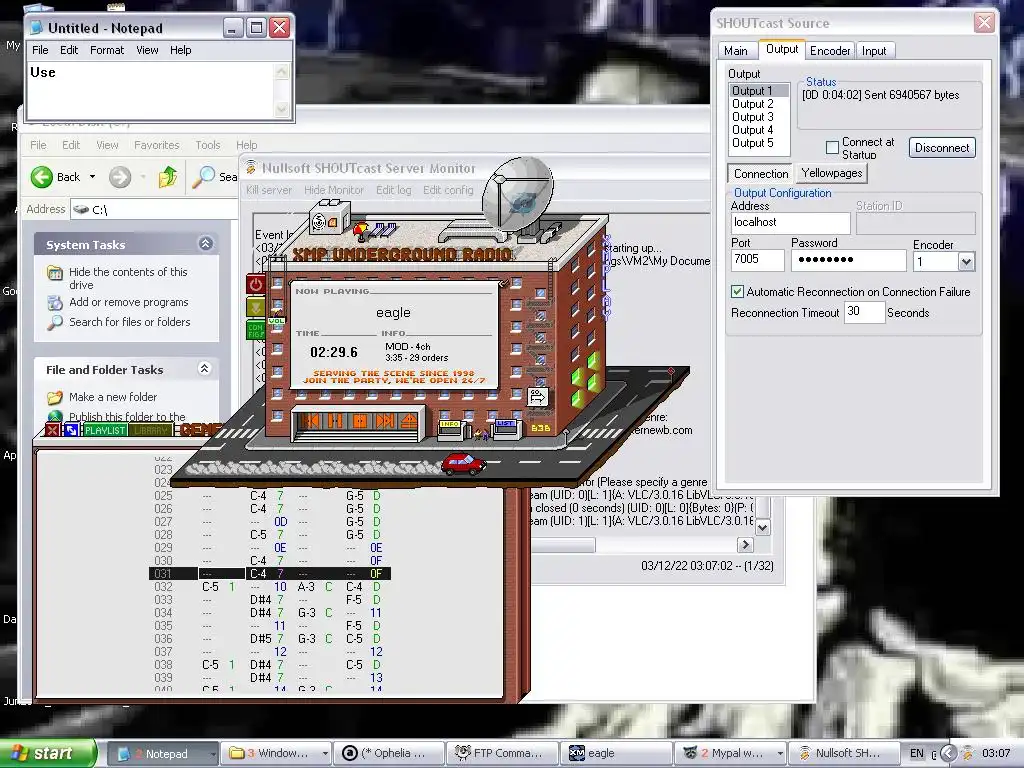Image resolution: width=1024 pixels, height=768 pixels.
Task: Open the Edit menu in Notepad
Action: tap(69, 50)
